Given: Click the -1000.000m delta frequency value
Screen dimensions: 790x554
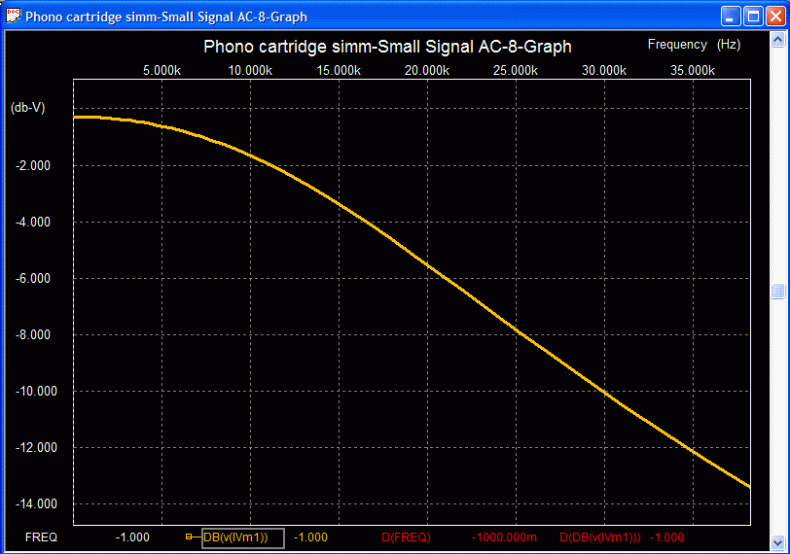Looking at the screenshot, I should [x=504, y=537].
